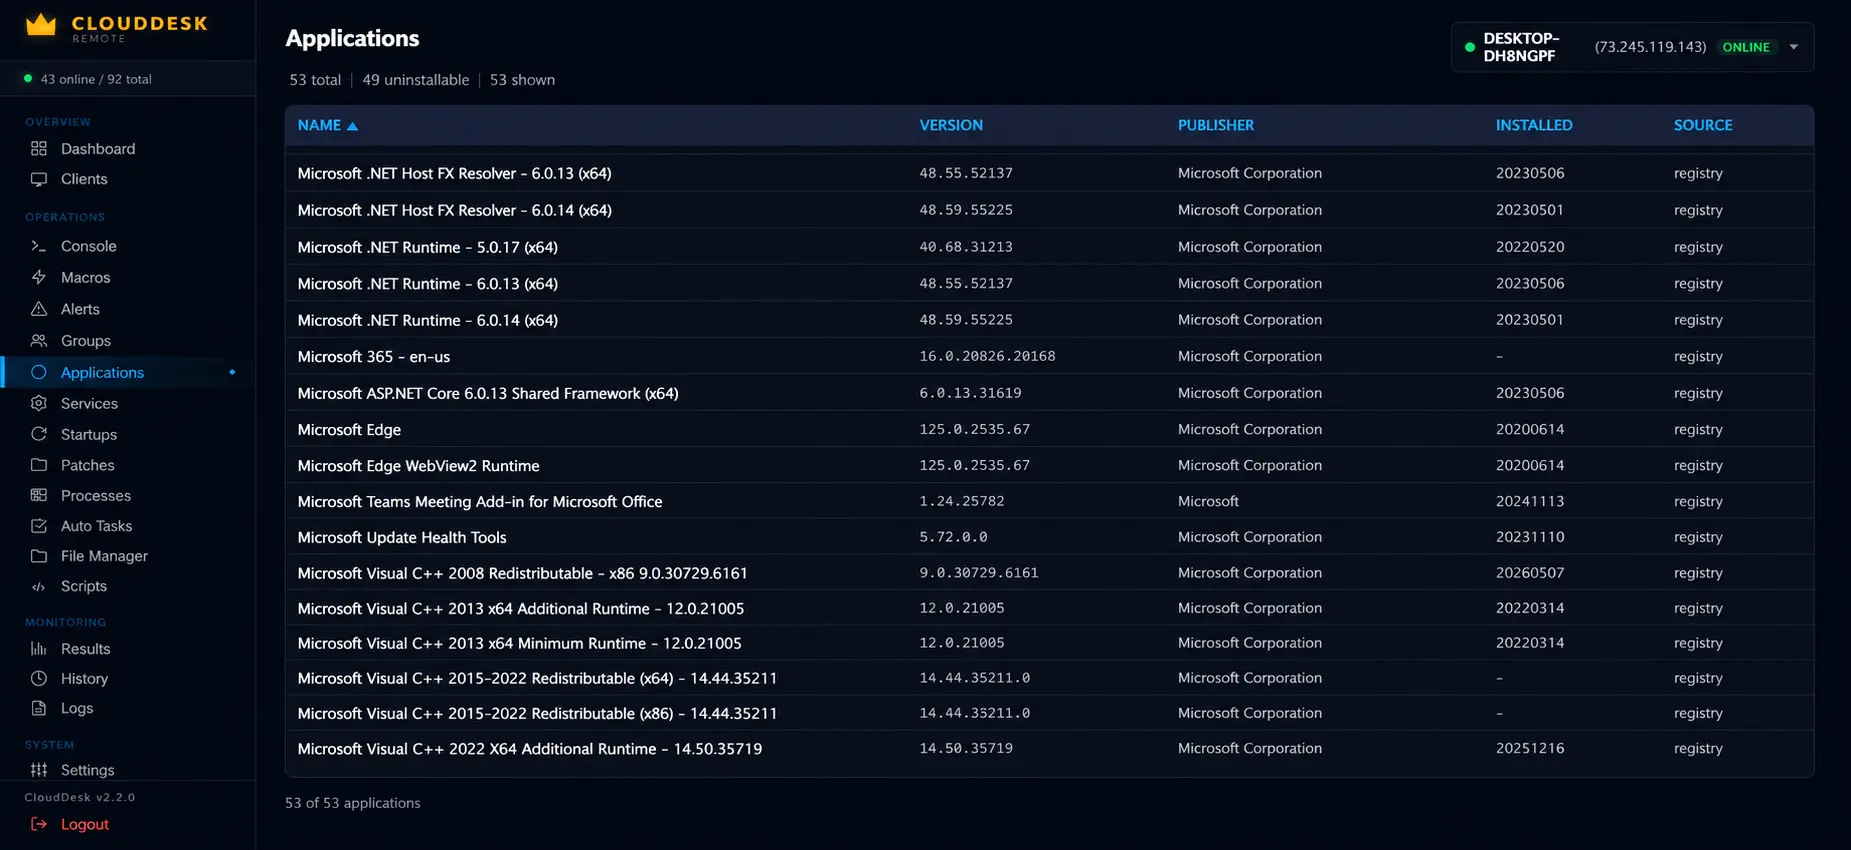This screenshot has width=1851, height=850.
Task: Click the Services gear icon
Action: pos(39,403)
